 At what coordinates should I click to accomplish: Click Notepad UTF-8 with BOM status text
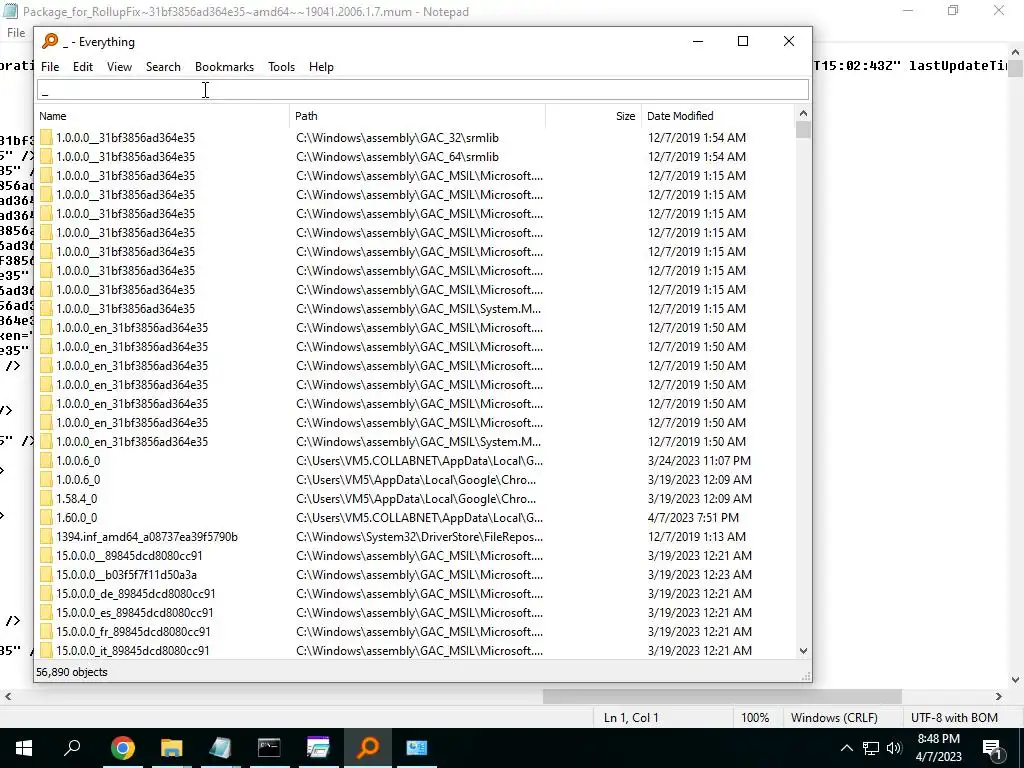point(954,718)
